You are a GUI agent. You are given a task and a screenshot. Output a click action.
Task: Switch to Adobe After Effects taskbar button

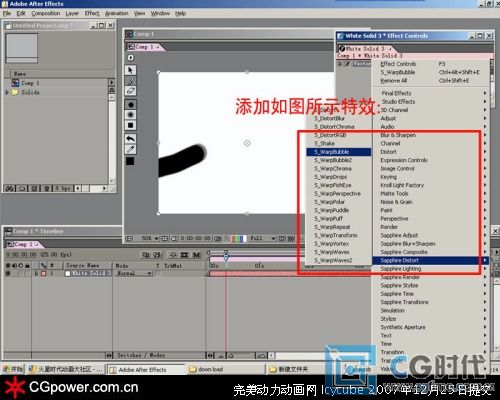145,370
